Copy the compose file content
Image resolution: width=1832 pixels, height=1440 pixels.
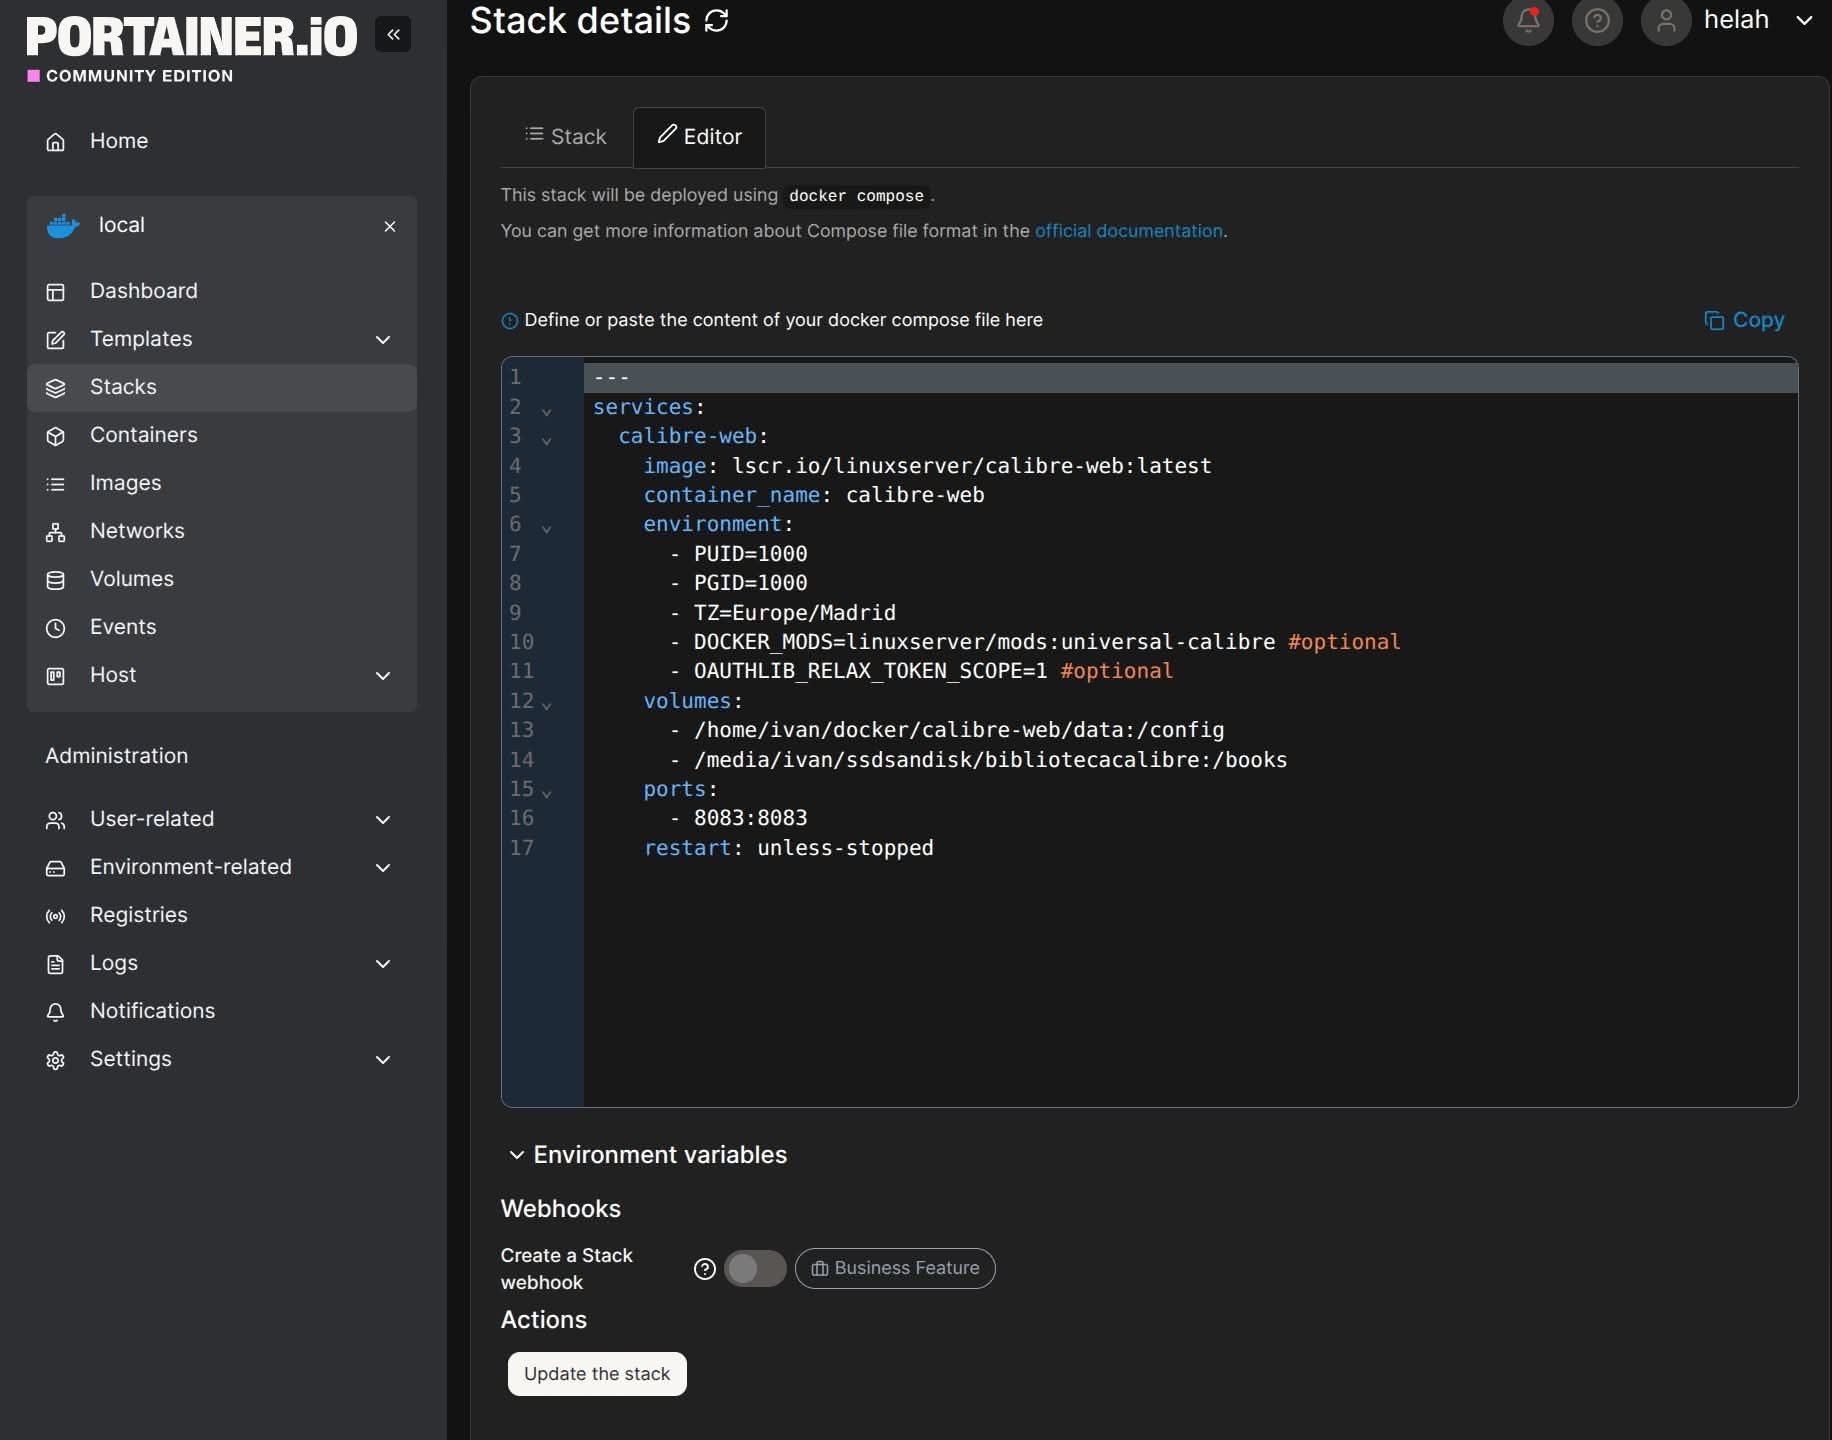point(1744,320)
